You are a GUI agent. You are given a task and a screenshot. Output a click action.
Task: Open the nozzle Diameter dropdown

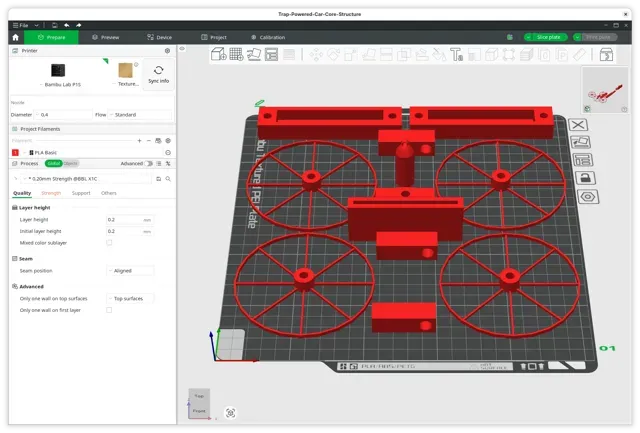click(64, 115)
